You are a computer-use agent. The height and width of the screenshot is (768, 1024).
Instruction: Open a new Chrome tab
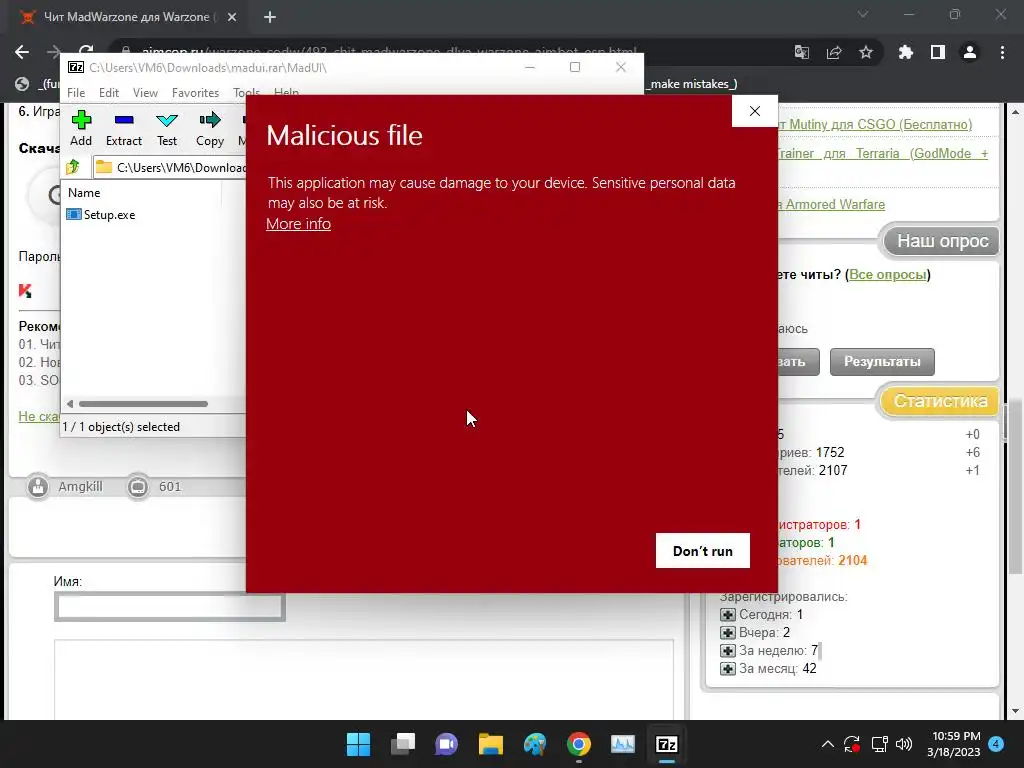tap(270, 17)
